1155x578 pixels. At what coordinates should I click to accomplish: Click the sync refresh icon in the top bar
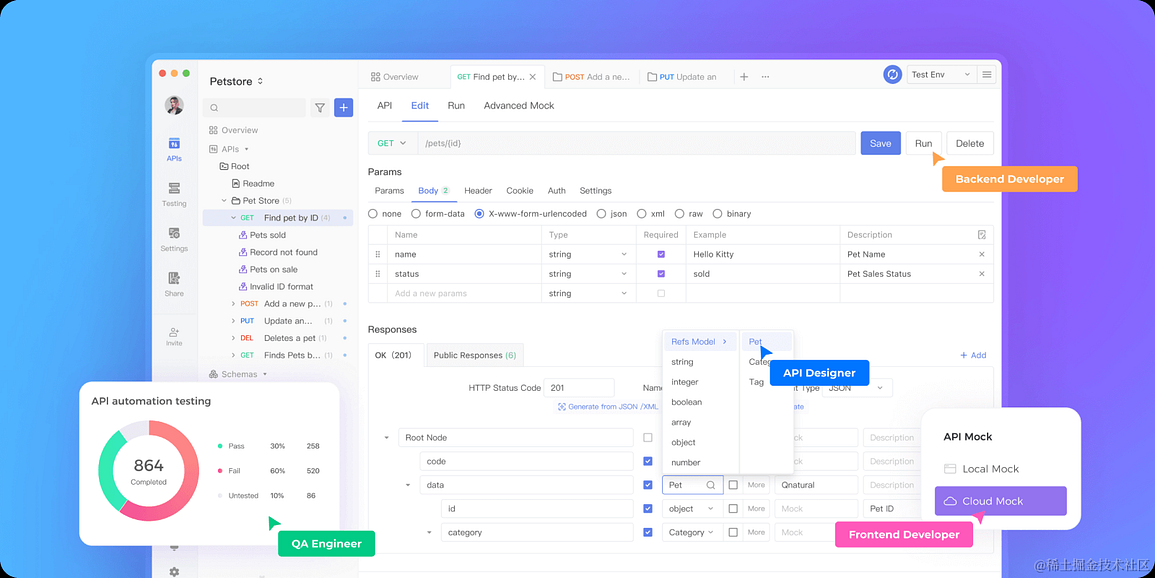891,74
